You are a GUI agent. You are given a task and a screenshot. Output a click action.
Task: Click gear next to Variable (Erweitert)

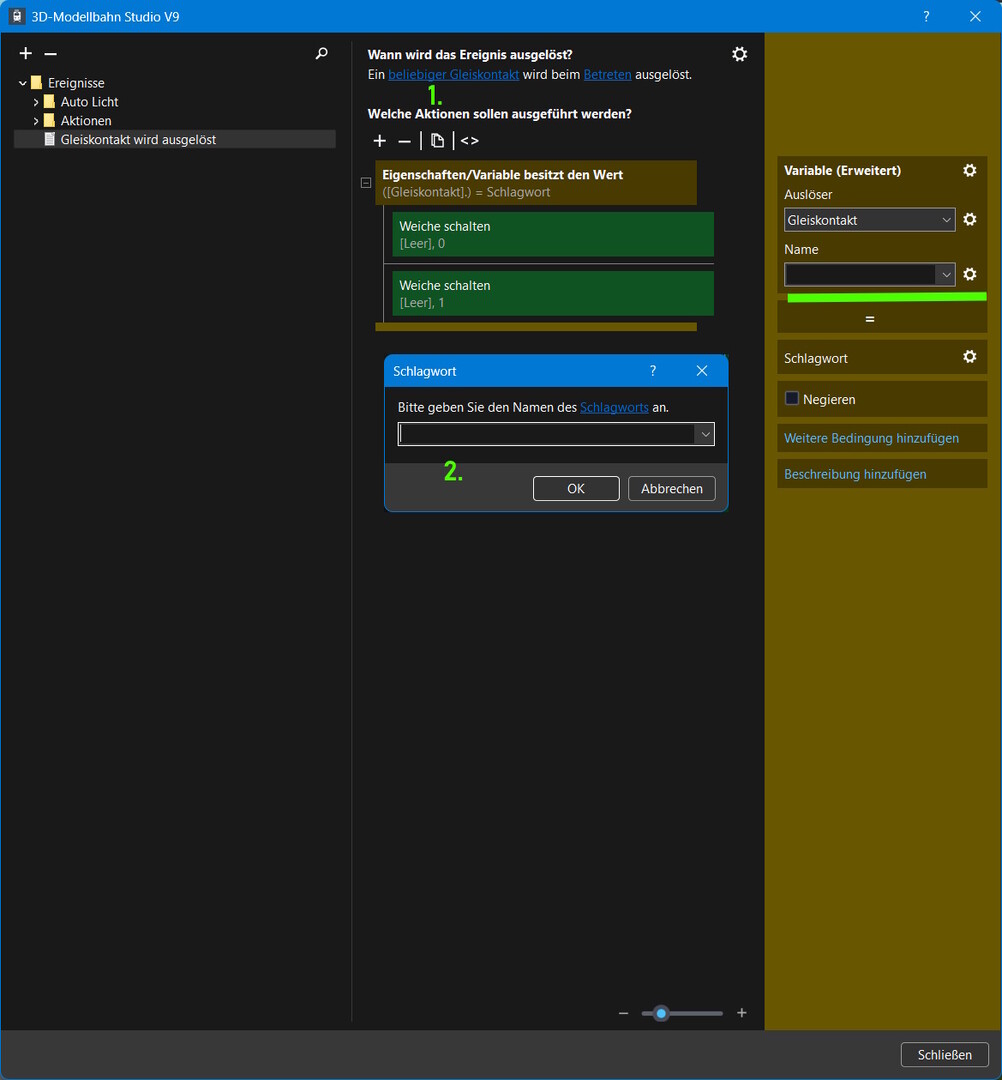969,171
